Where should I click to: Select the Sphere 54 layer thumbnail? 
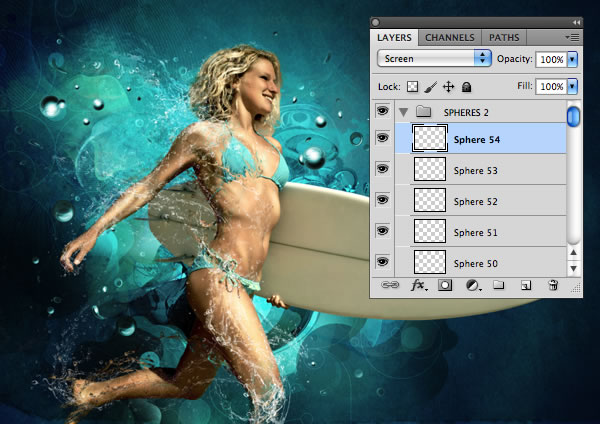click(x=430, y=138)
